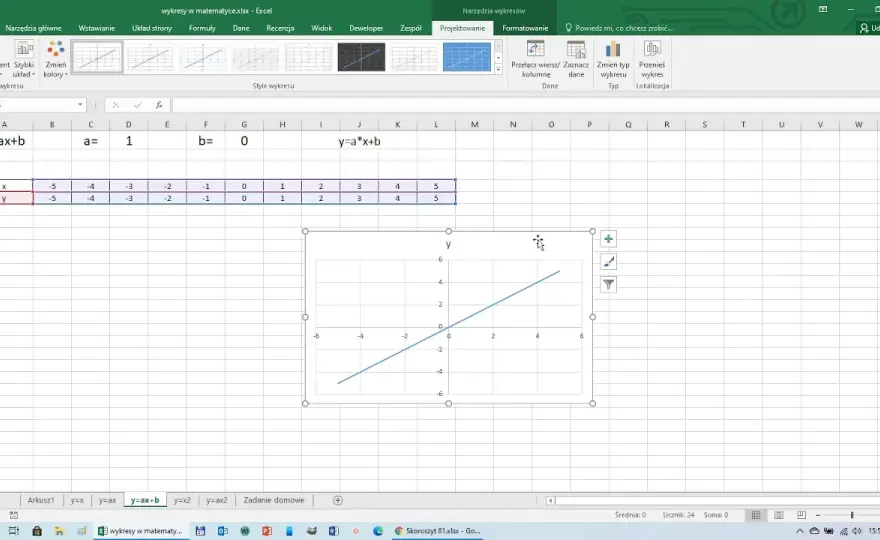Apply the dark background chart style

(x=361, y=57)
